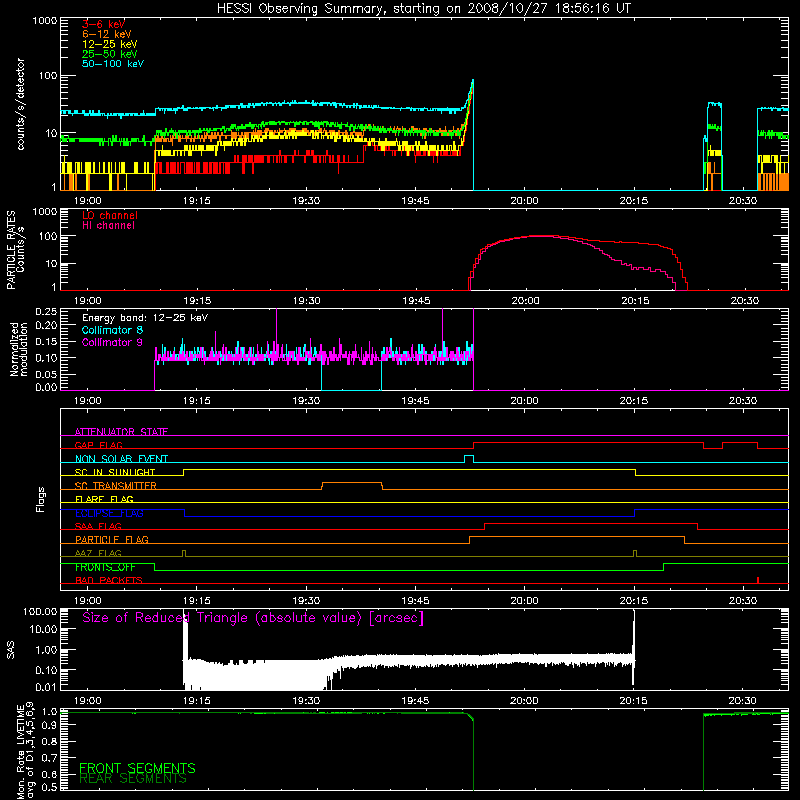
Task: Click the SC_TRANSMITTER flag label
Action: pos(115,486)
